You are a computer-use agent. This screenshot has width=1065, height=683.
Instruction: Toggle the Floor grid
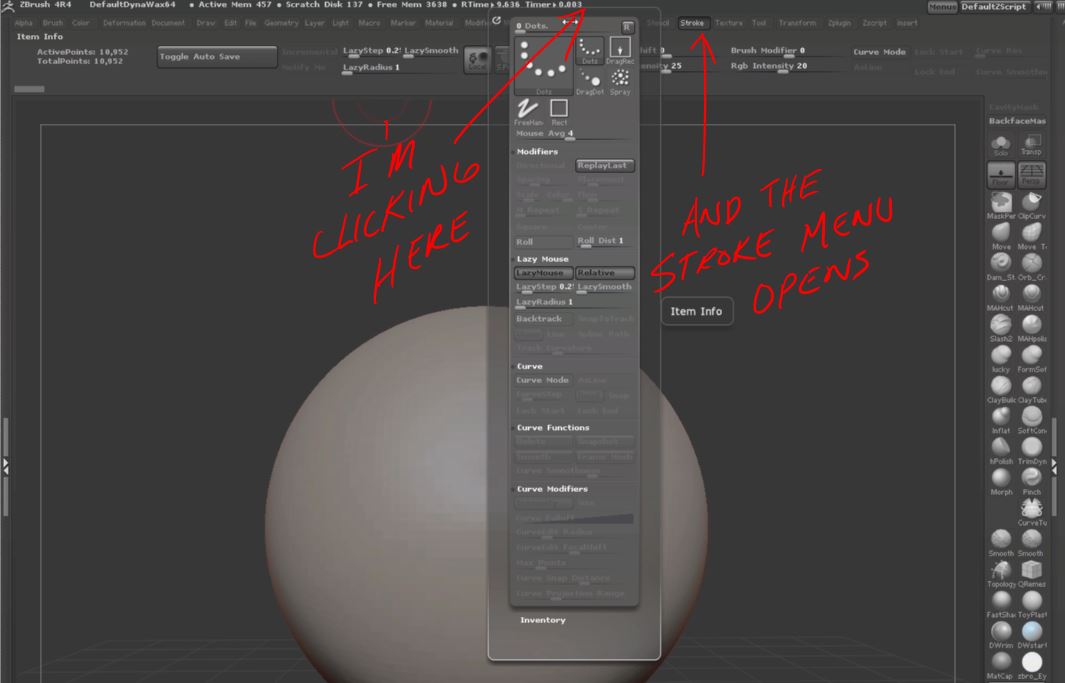click(x=1001, y=174)
